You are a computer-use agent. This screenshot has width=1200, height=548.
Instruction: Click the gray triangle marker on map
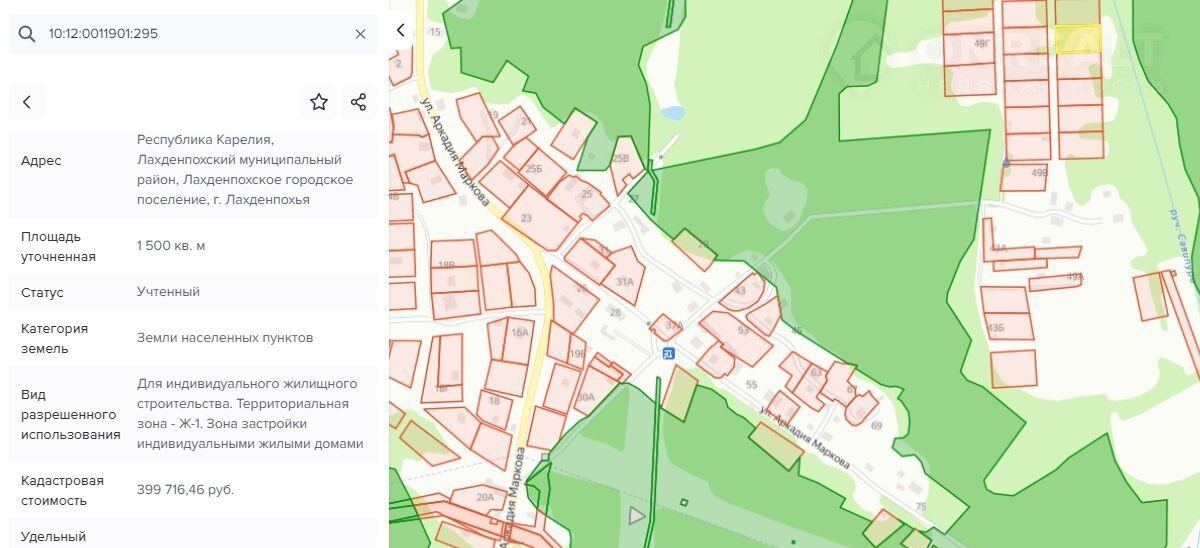coord(636,516)
